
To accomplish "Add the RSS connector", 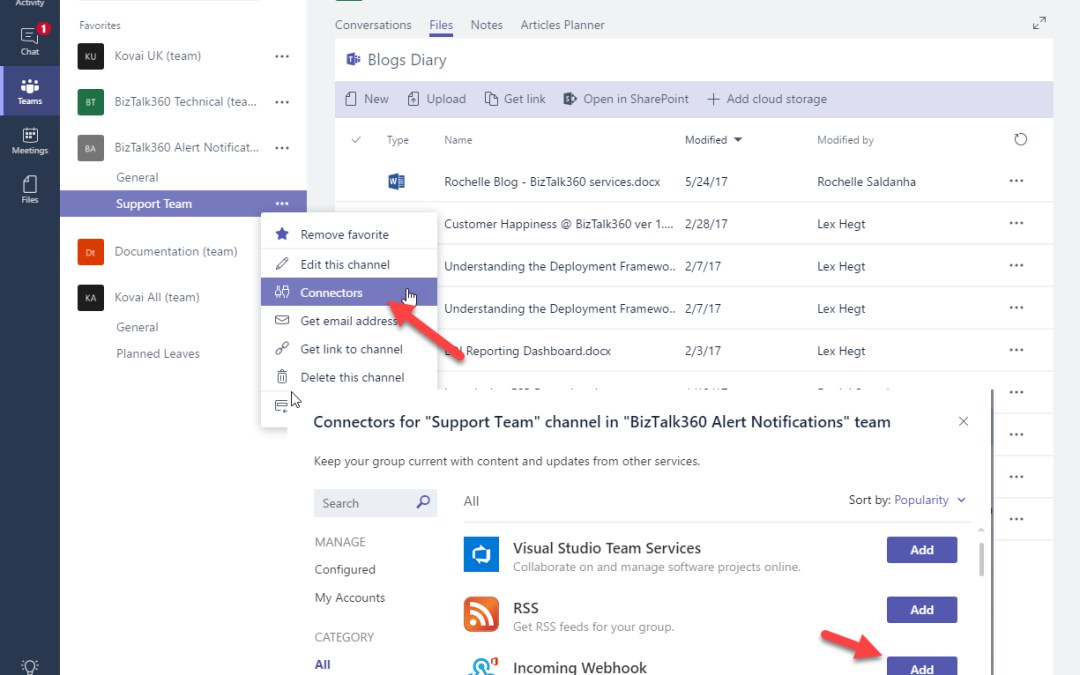I will [922, 610].
